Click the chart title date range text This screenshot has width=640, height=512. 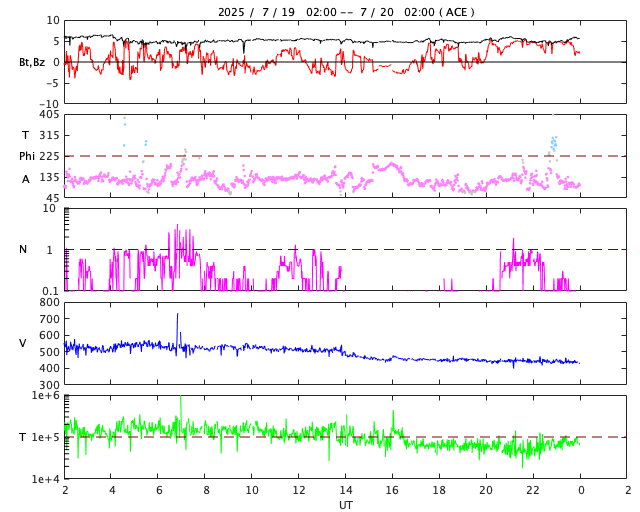346,12
